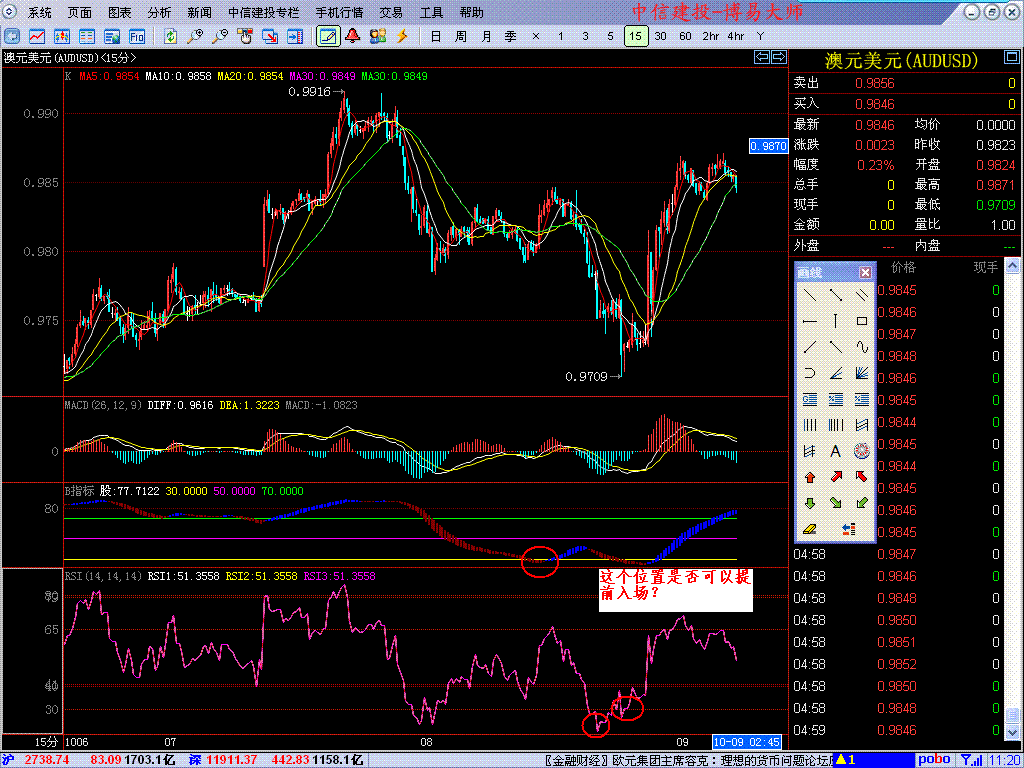Screen dimensions: 1024x768
Task: Select the vertical line drawing tool
Action: point(835,321)
